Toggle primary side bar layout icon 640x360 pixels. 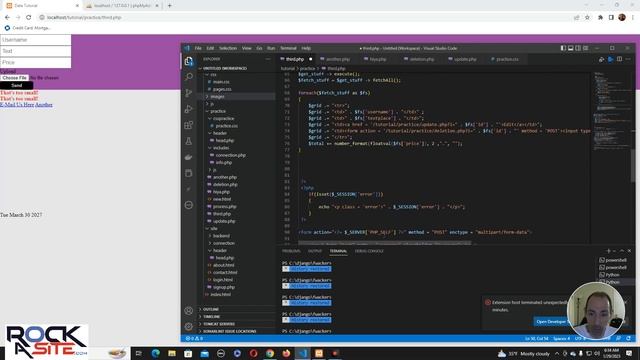563,48
